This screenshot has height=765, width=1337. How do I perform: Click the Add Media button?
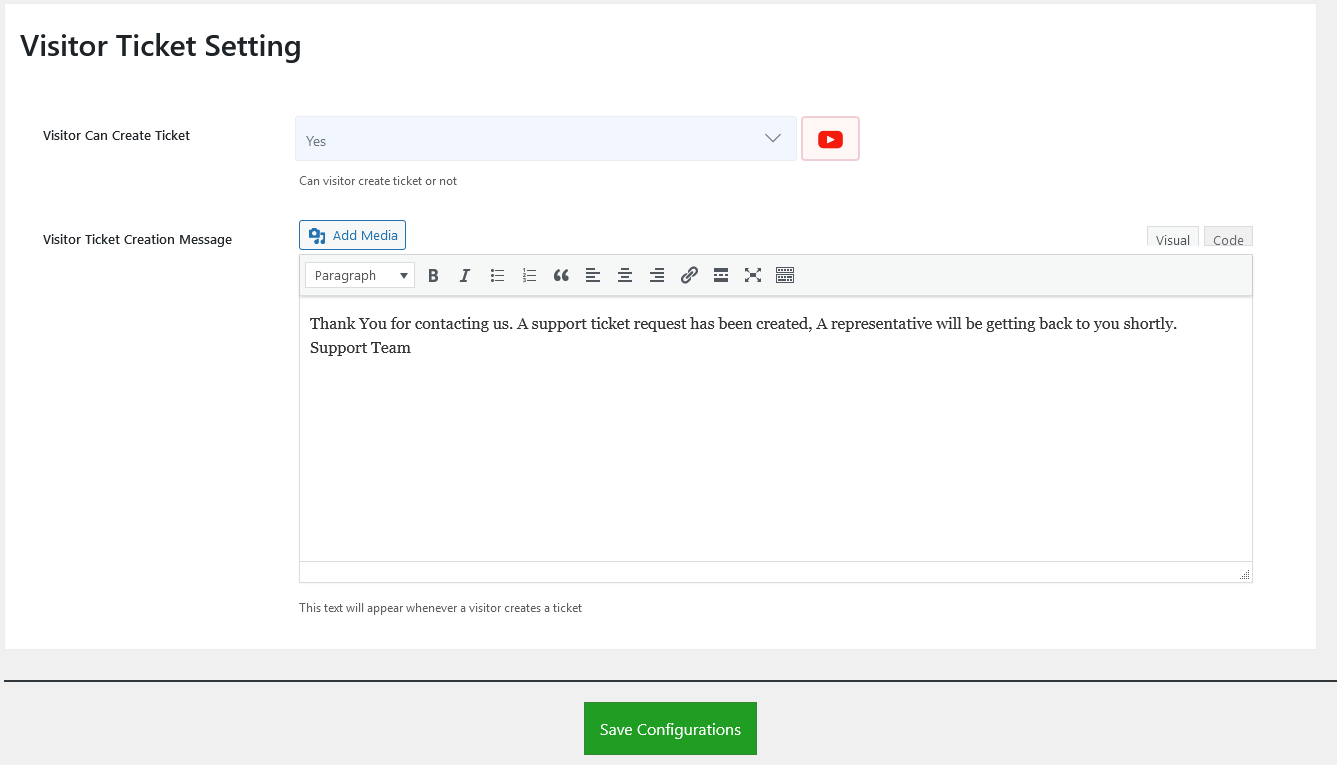pyautogui.click(x=352, y=235)
